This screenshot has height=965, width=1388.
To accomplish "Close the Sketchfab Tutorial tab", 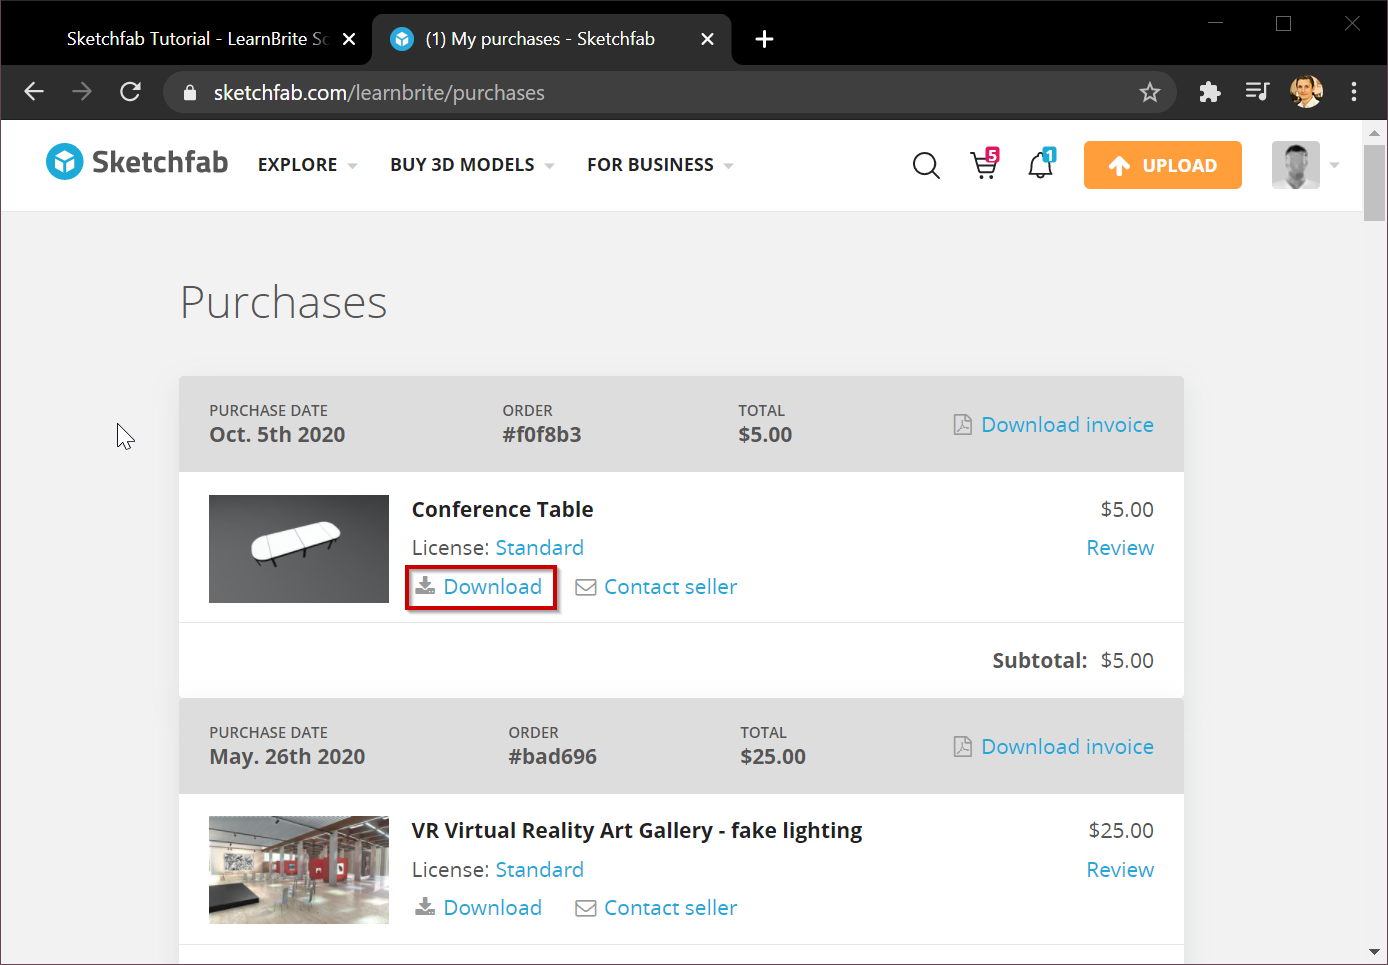I will coord(349,39).
